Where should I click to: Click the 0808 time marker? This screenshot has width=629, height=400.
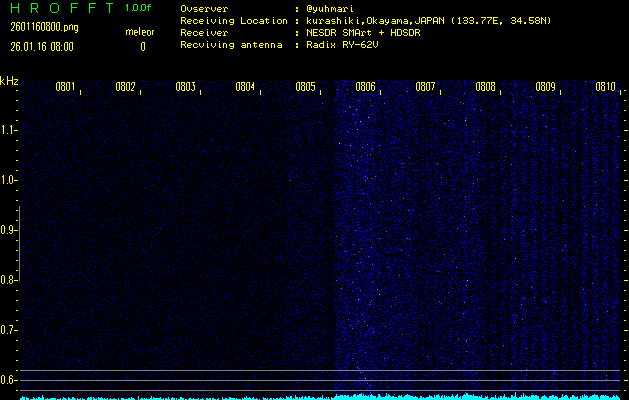486,87
